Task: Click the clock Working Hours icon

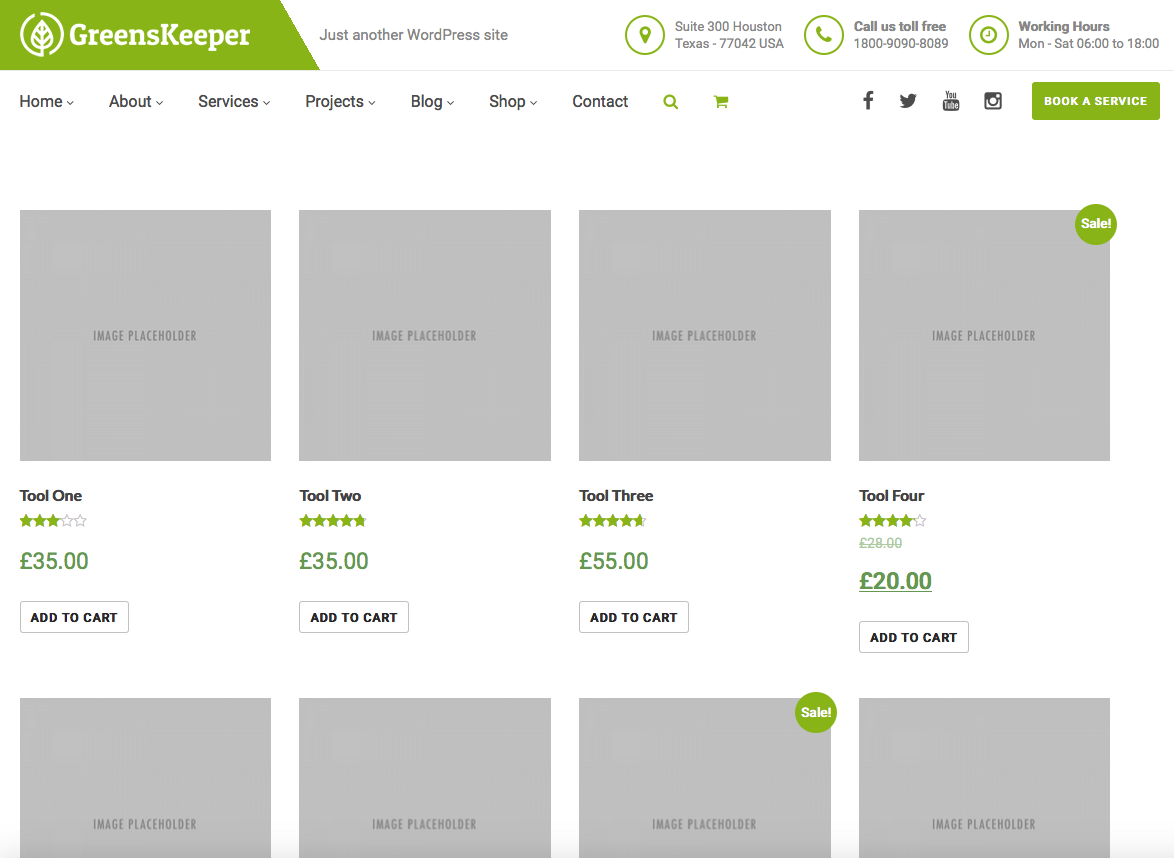Action: pos(988,34)
